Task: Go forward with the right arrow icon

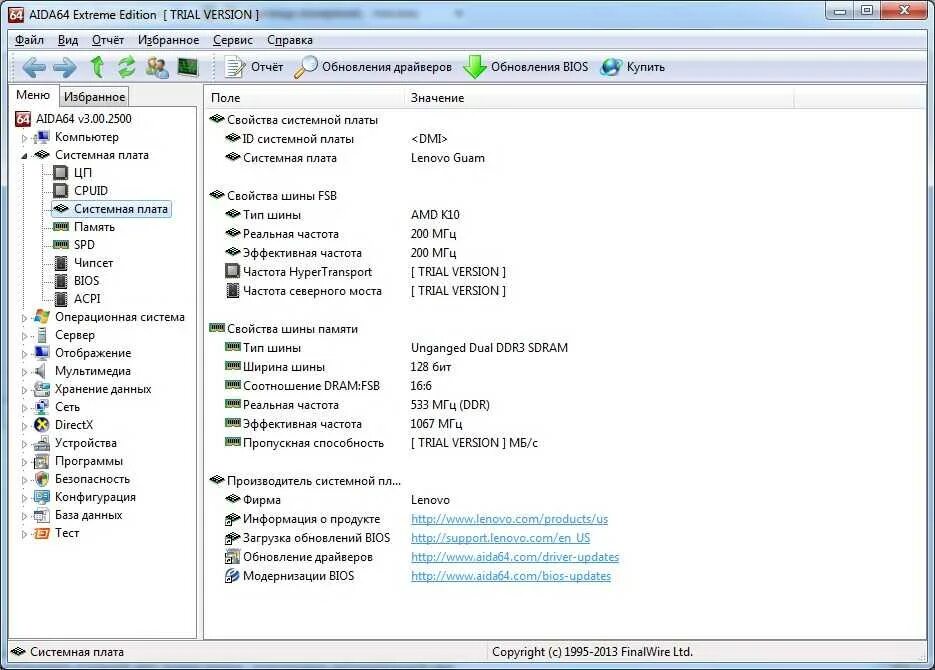Action: coord(64,67)
